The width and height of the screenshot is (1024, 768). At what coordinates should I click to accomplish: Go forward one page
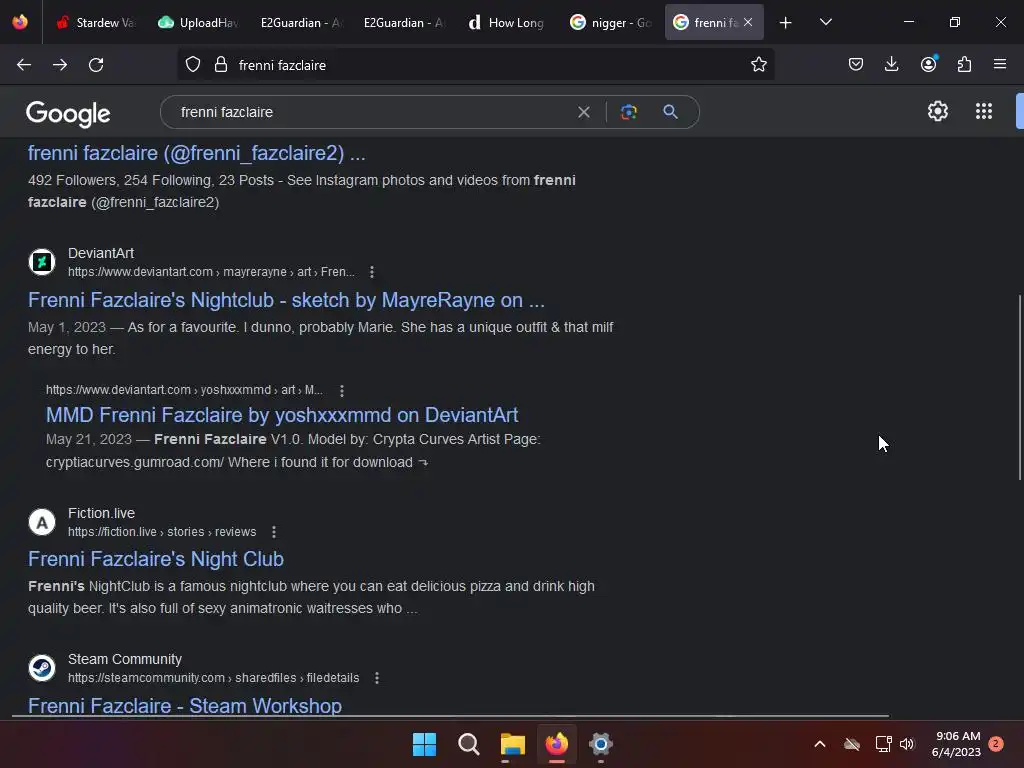coord(60,65)
